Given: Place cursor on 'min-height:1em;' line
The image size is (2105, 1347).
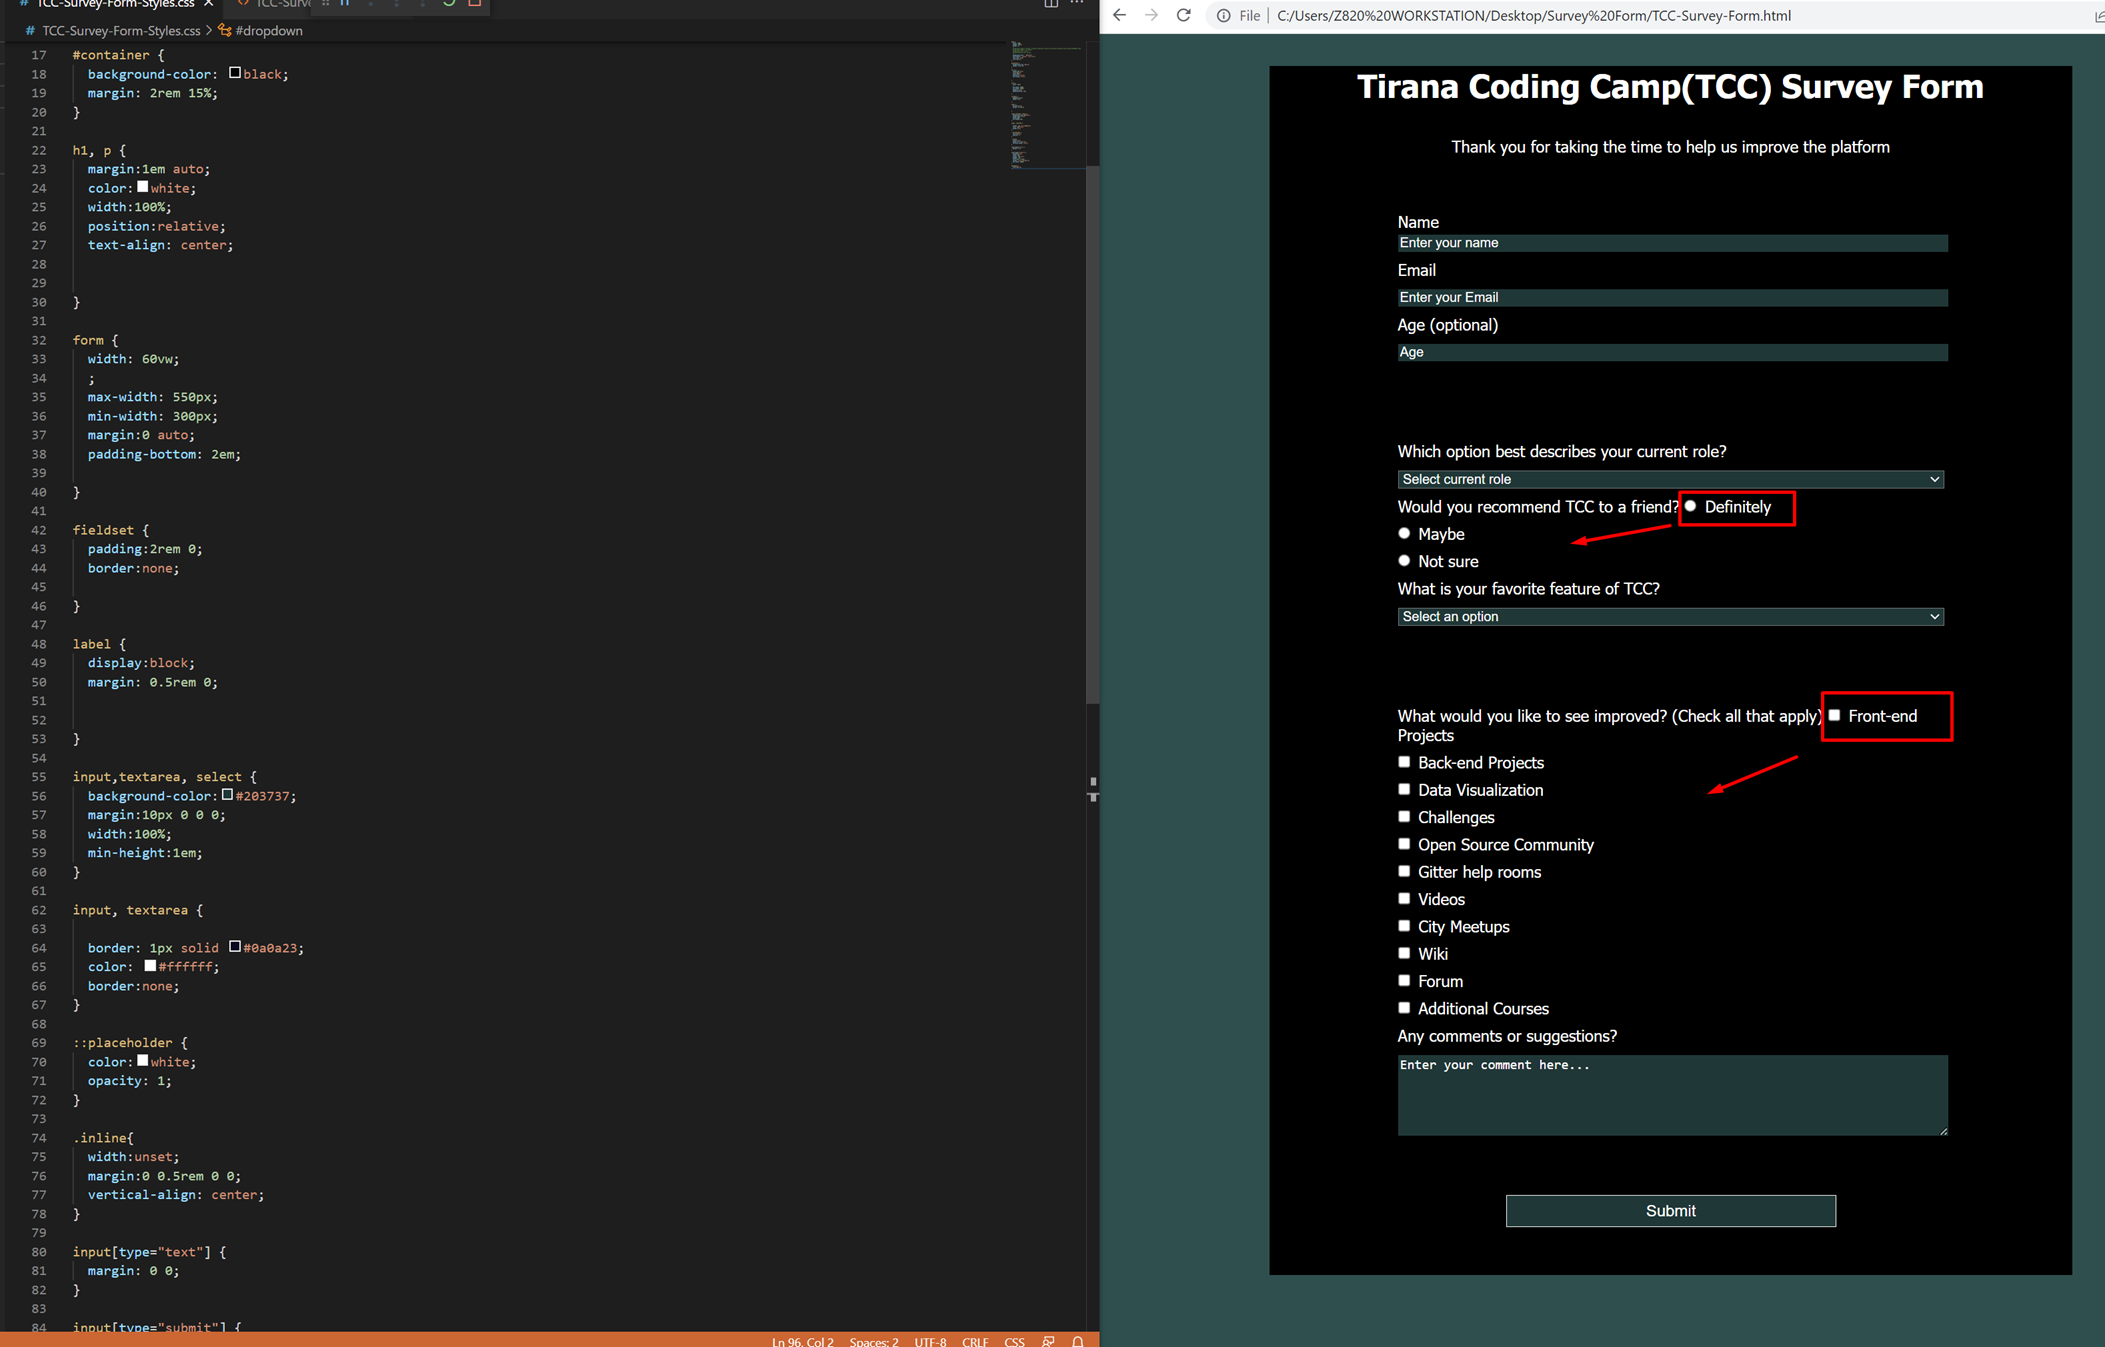Looking at the screenshot, I should 145,853.
